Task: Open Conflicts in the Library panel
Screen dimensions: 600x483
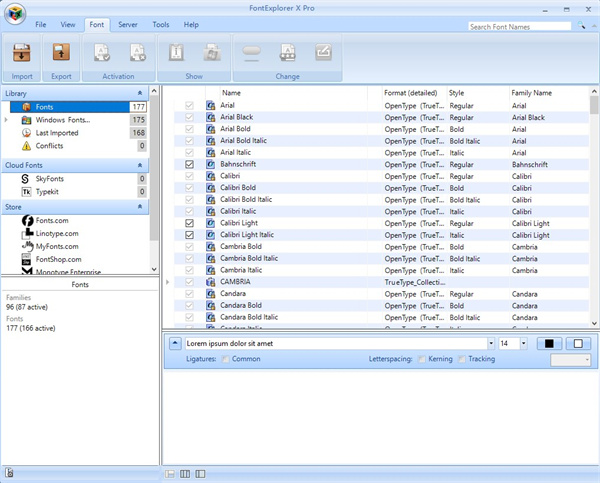Action: [x=49, y=146]
